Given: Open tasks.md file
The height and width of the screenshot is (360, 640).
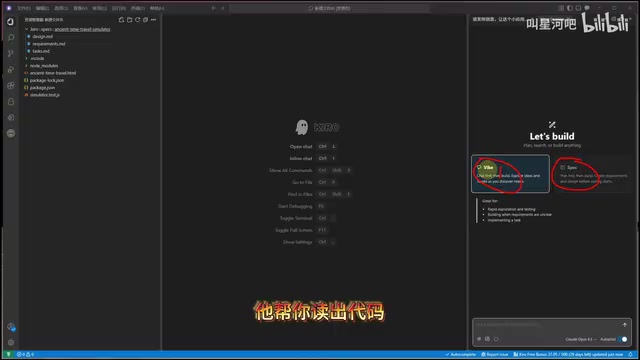Looking at the screenshot, I should click(41, 51).
